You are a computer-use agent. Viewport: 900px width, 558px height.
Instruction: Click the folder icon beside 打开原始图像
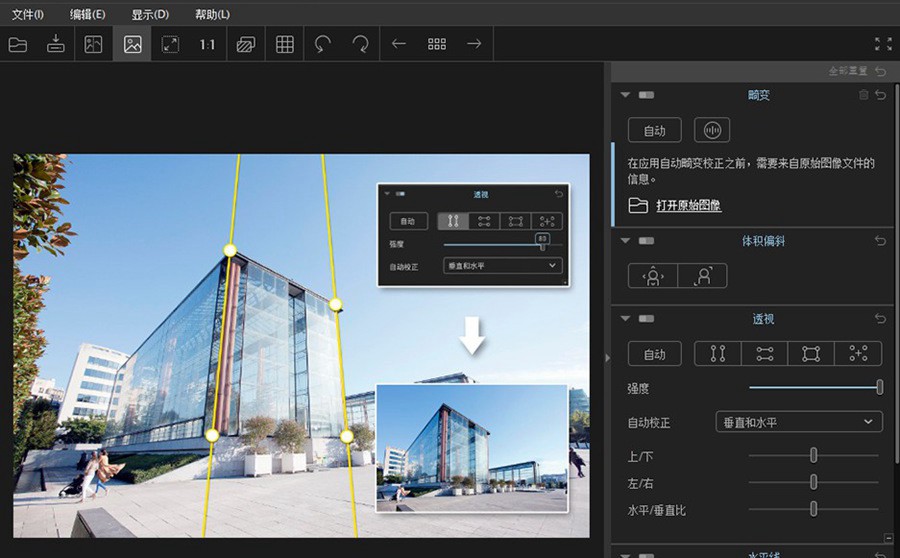tap(638, 205)
